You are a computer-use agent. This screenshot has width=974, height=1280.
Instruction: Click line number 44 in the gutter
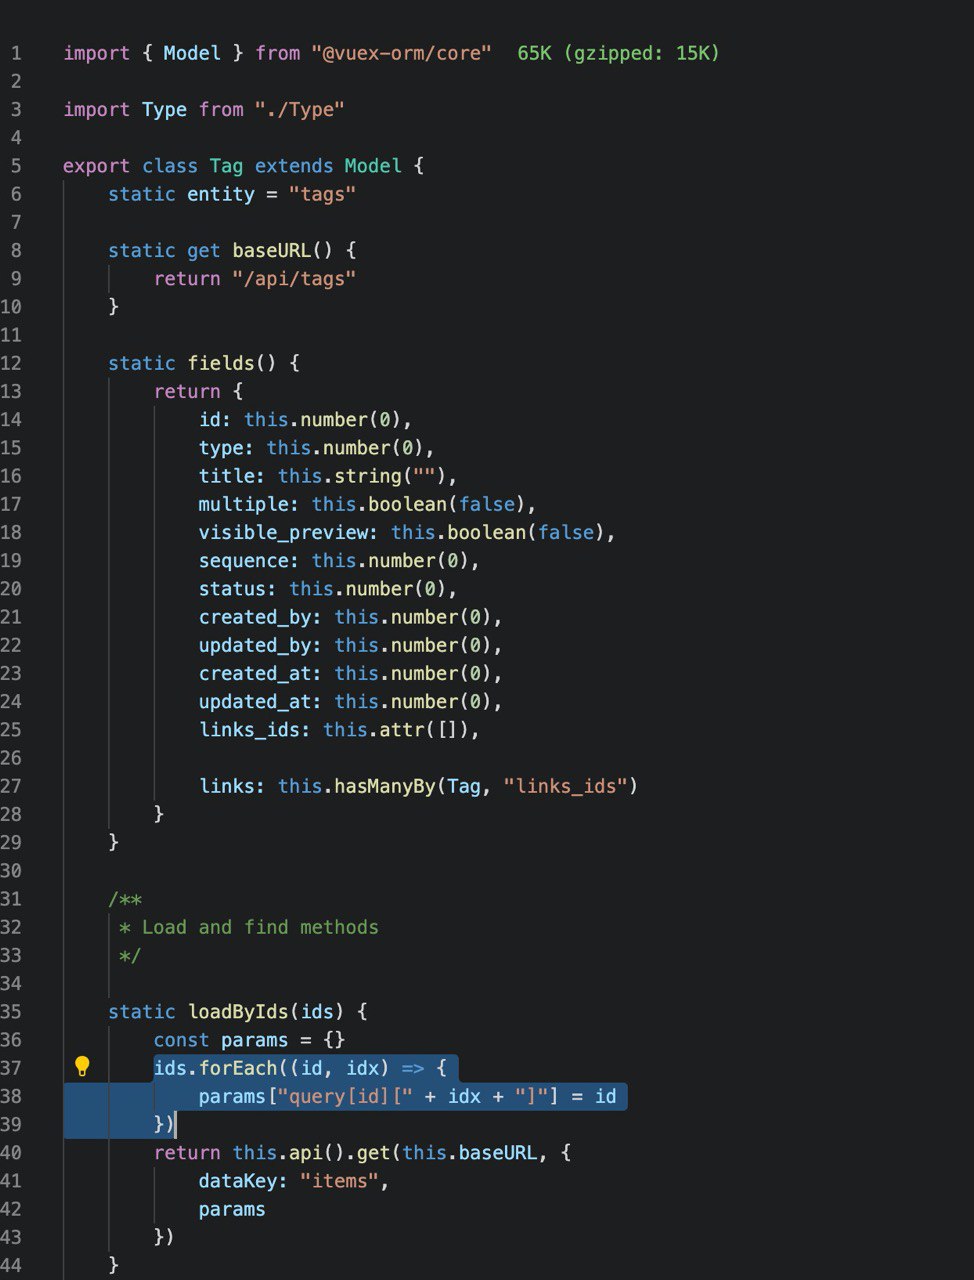11,1265
